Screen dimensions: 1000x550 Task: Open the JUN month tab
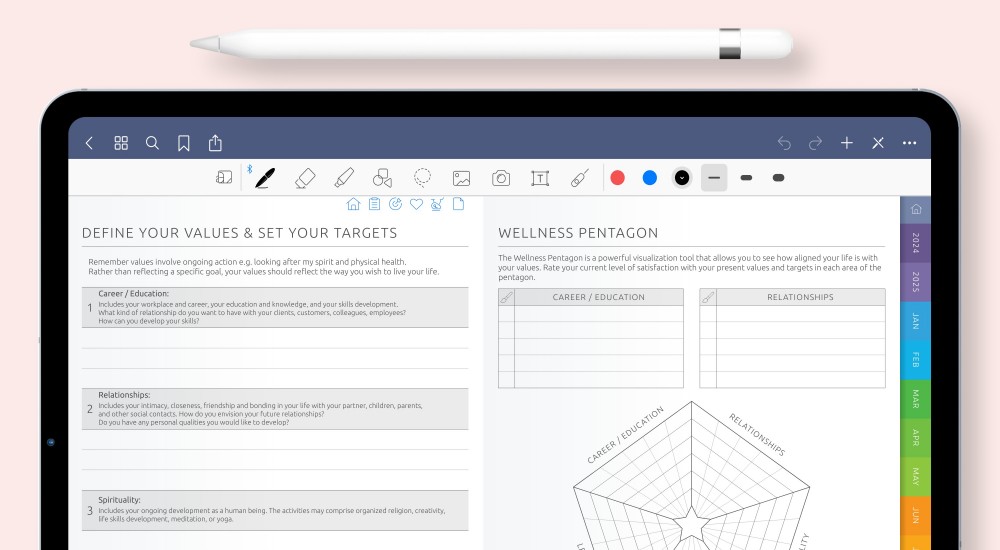916,516
